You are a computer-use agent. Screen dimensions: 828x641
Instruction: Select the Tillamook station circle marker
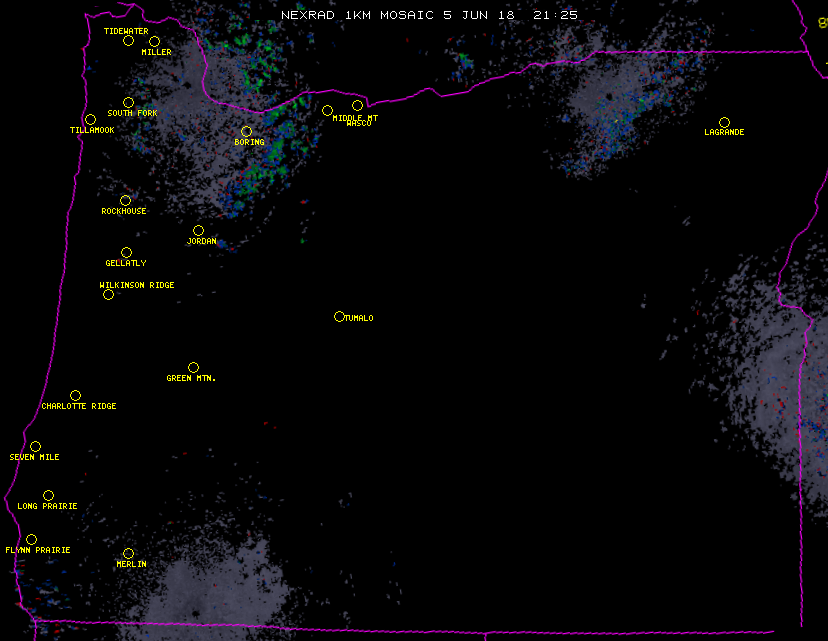(x=90, y=120)
